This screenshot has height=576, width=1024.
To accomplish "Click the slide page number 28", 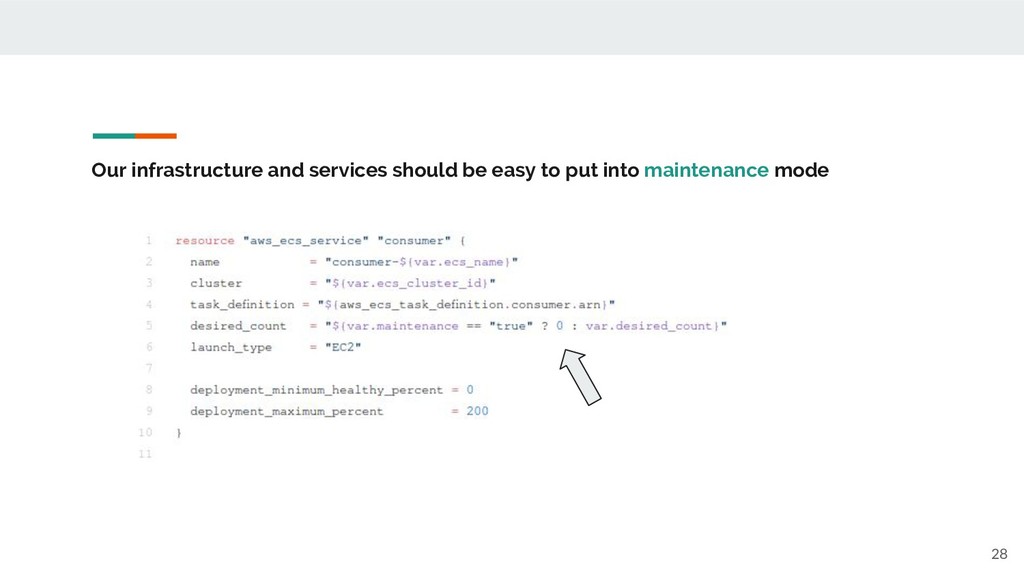I will [x=999, y=554].
